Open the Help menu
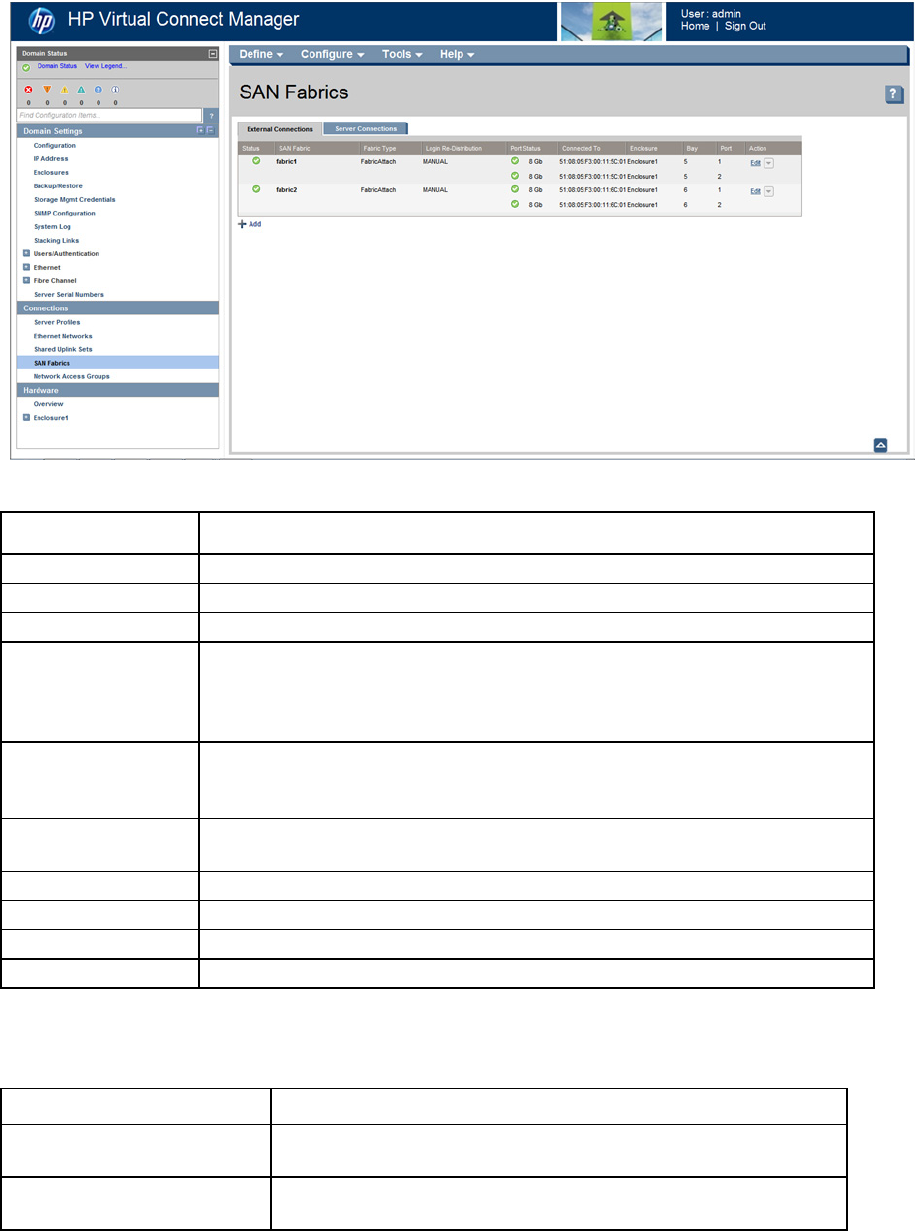 tap(457, 54)
